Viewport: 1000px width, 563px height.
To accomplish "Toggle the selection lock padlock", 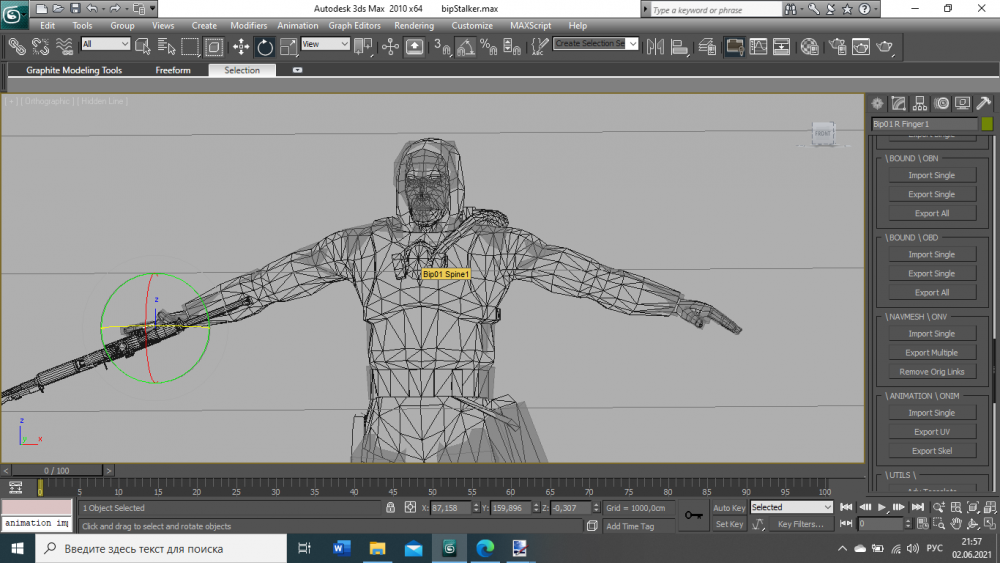I will (391, 508).
